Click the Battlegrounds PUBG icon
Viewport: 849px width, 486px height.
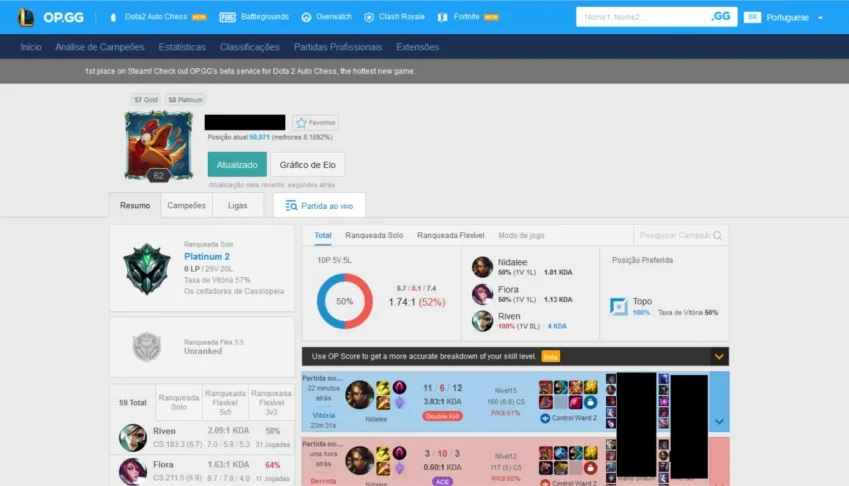pyautogui.click(x=227, y=17)
